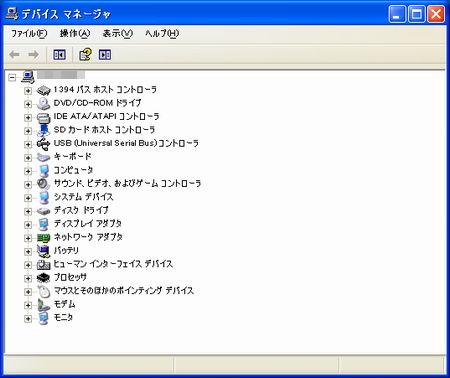Expand the ディスプレイ アダプタ node
The image size is (450, 378).
pyautogui.click(x=28, y=225)
